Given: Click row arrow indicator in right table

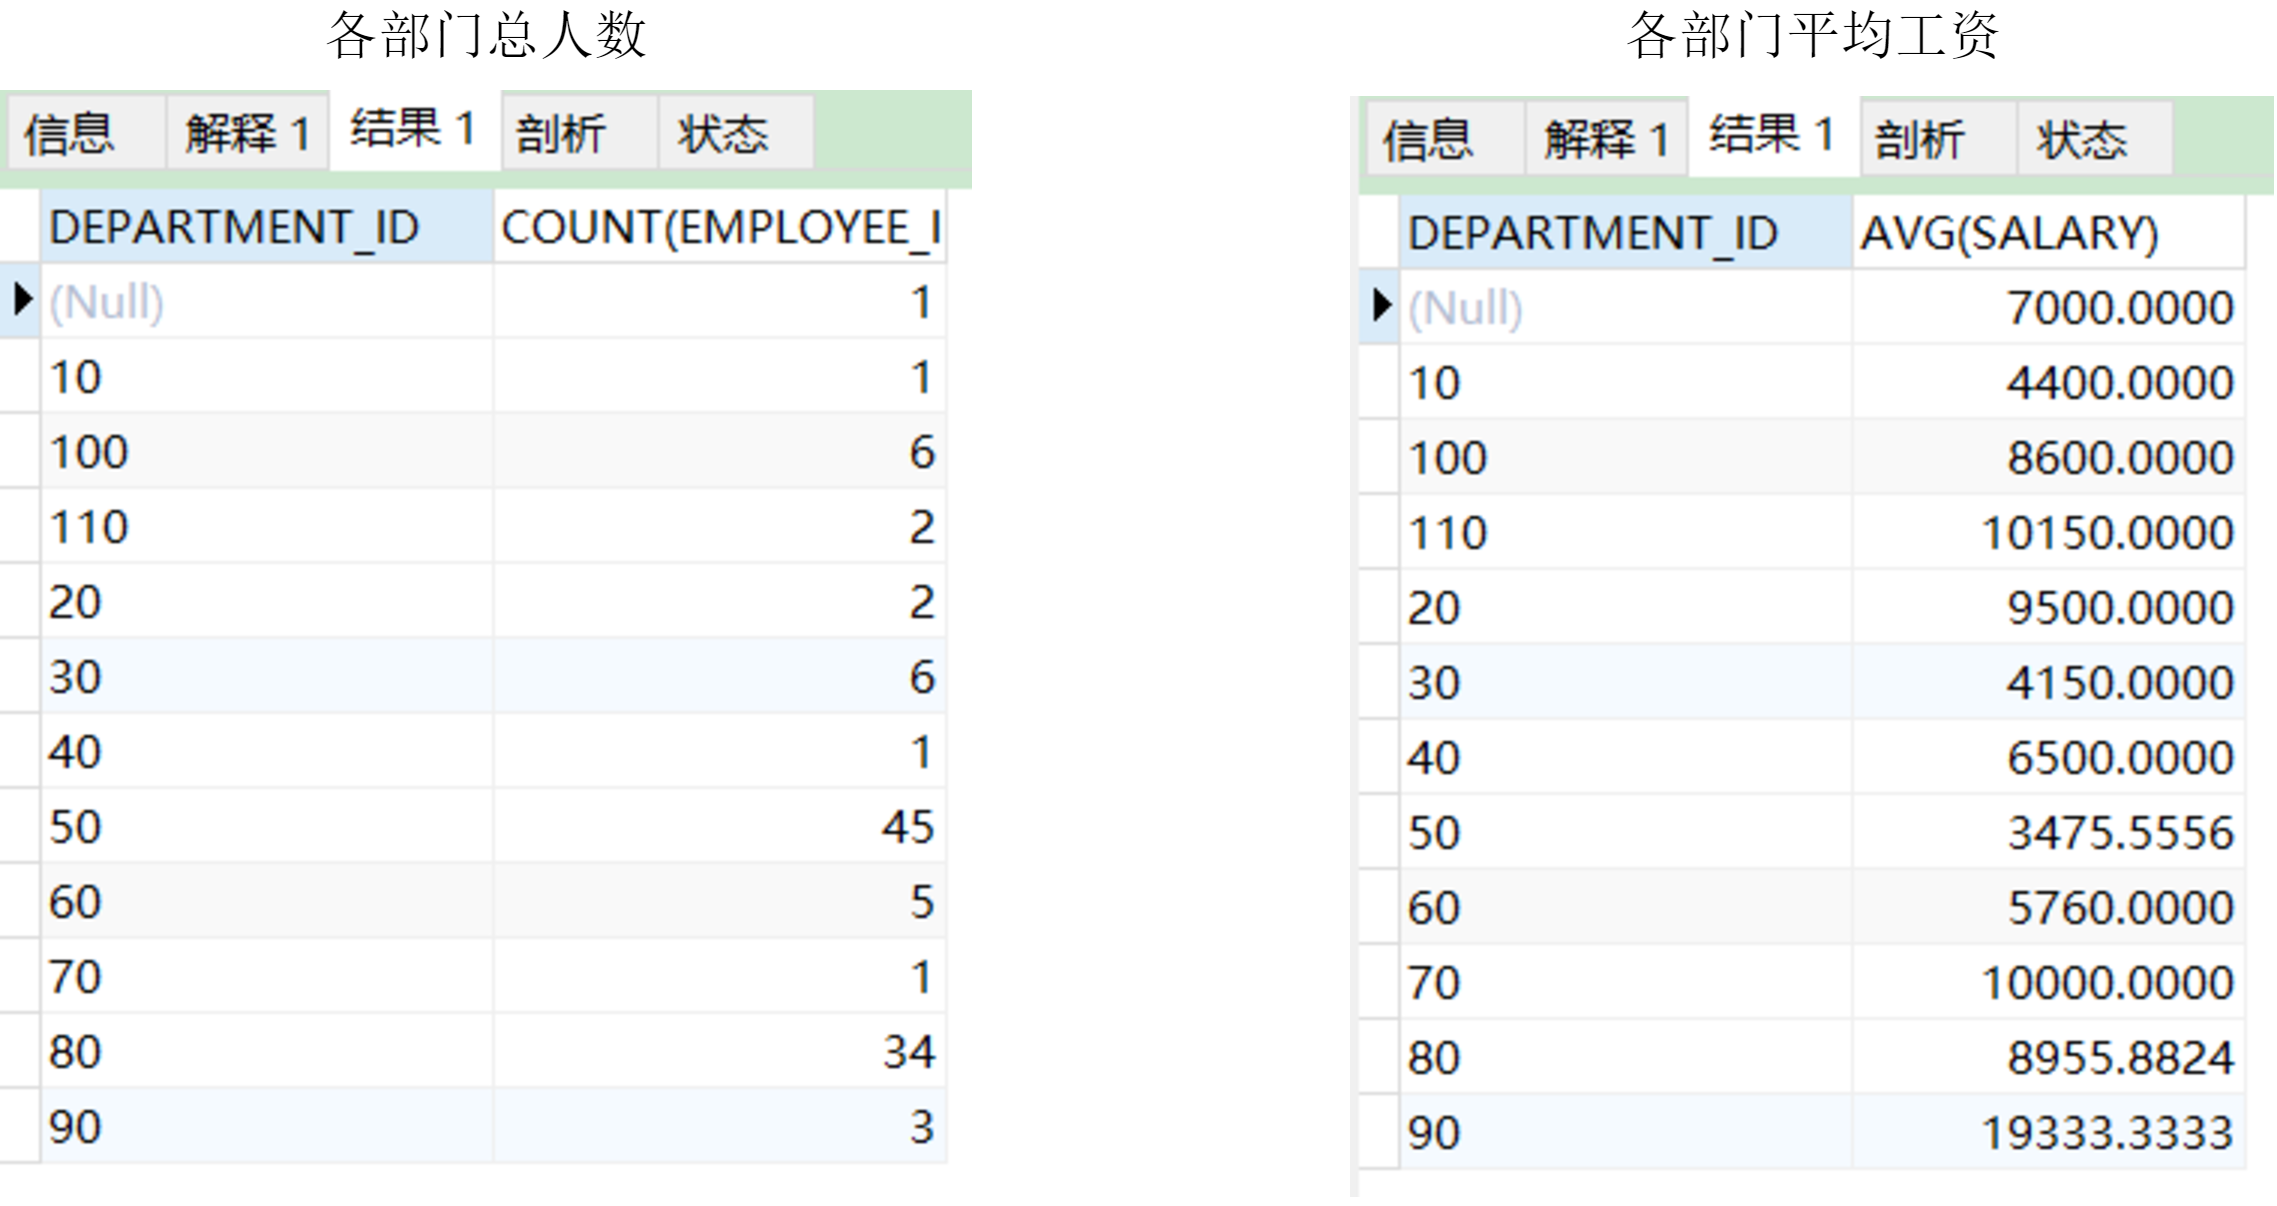Looking at the screenshot, I should 1380,306.
